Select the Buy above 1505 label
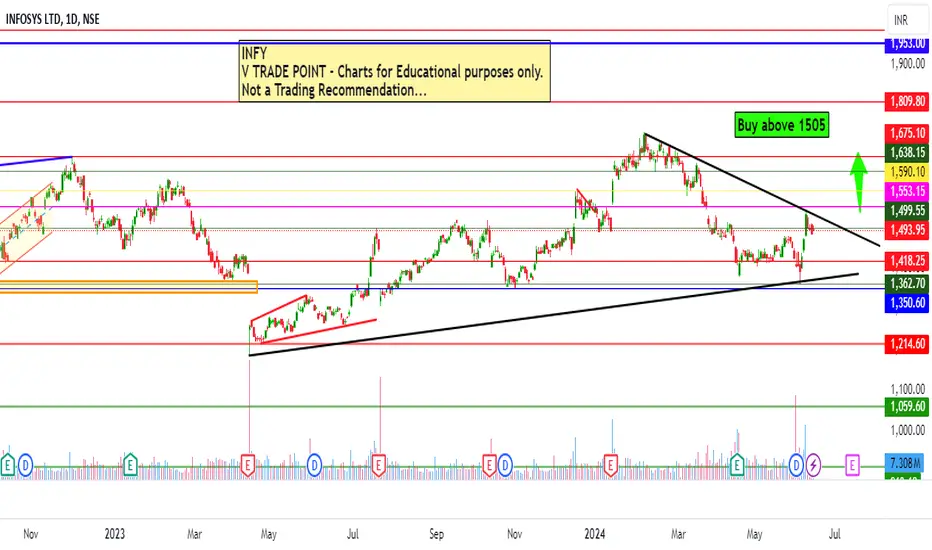Image resolution: width=932 pixels, height=550 pixels. point(781,125)
